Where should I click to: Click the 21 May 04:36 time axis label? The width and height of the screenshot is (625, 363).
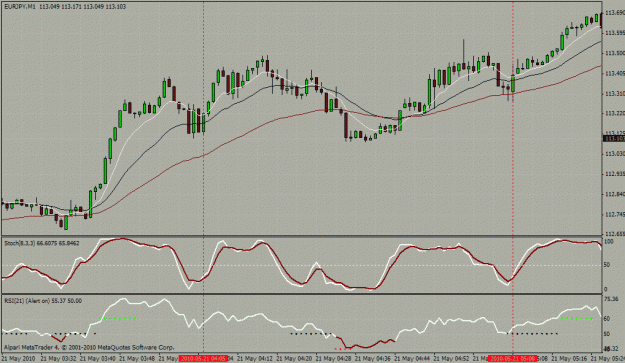[x=373, y=359]
